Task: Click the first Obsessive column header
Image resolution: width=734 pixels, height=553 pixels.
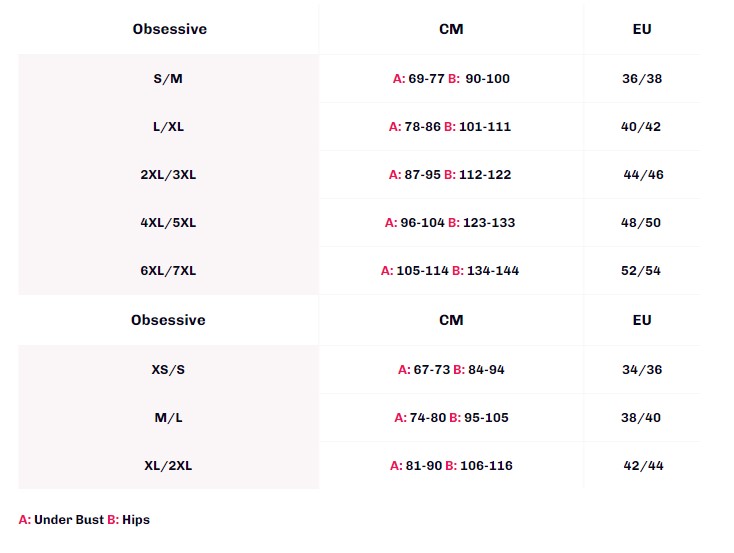Action: (x=169, y=29)
